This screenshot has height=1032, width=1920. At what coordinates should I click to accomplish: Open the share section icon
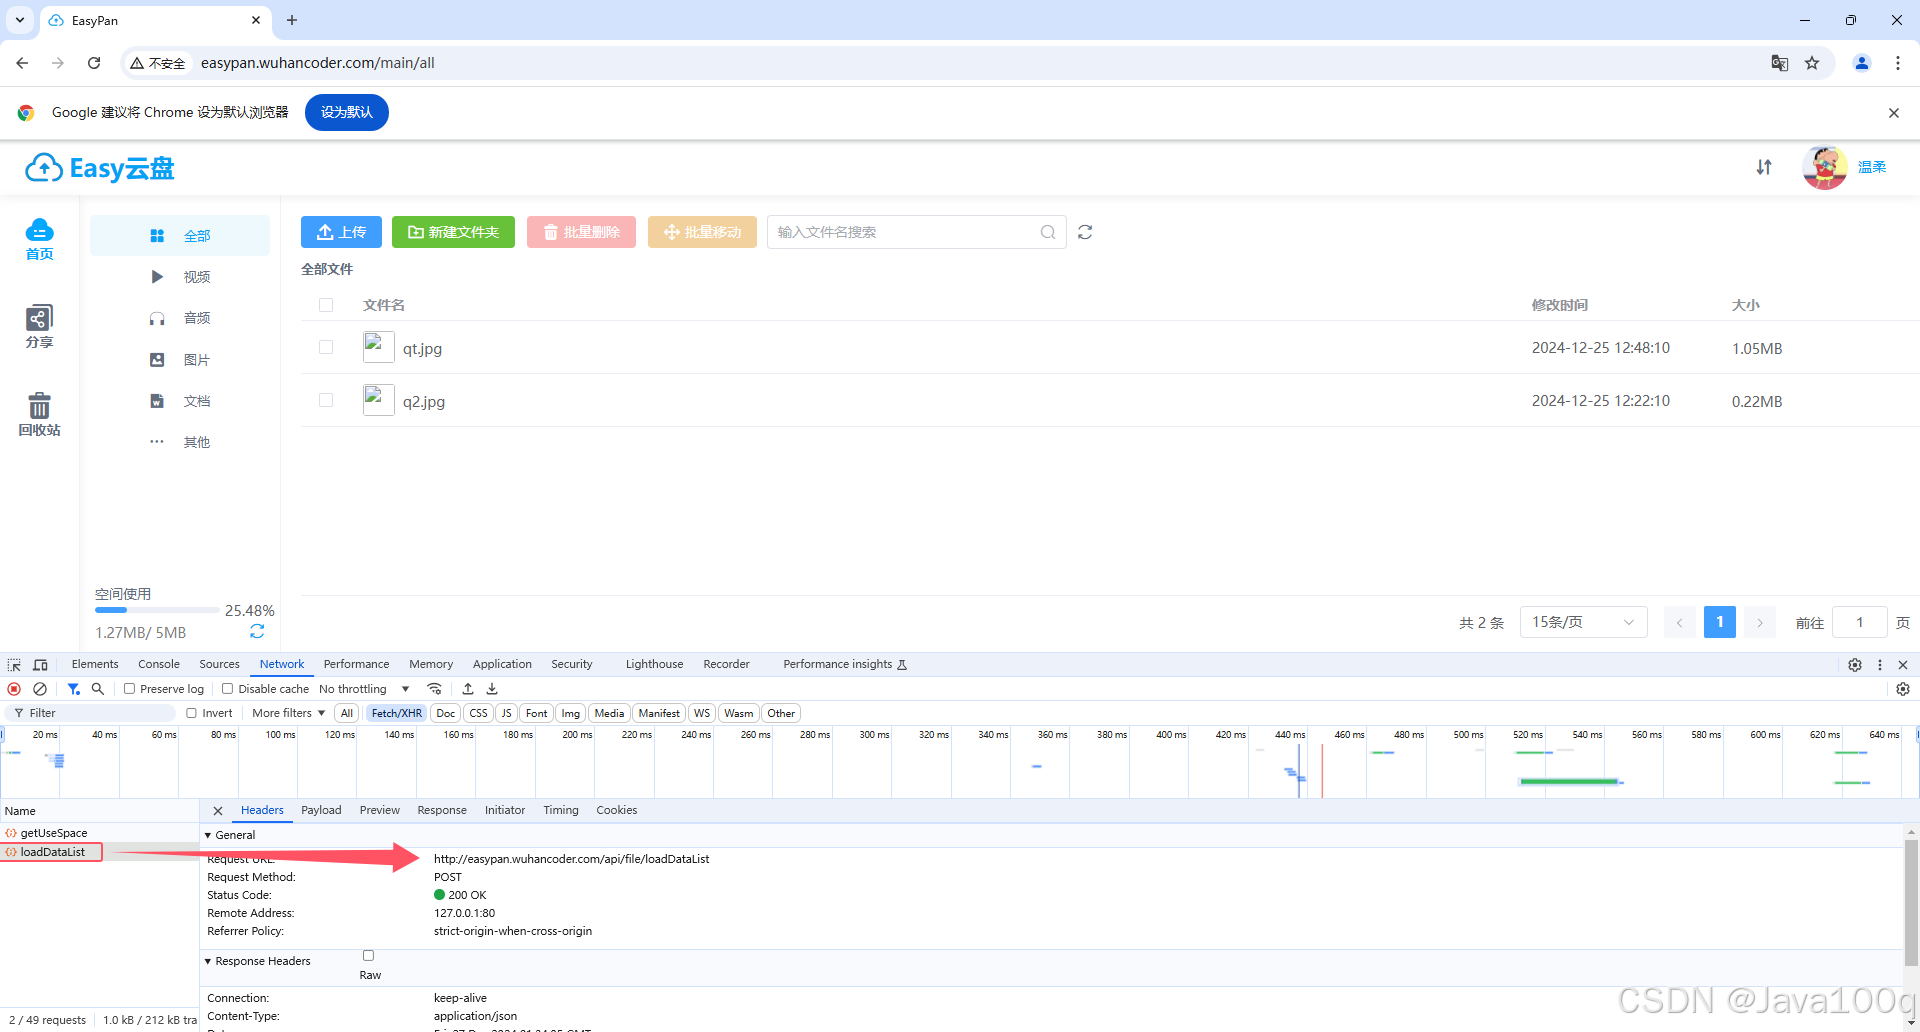point(39,318)
